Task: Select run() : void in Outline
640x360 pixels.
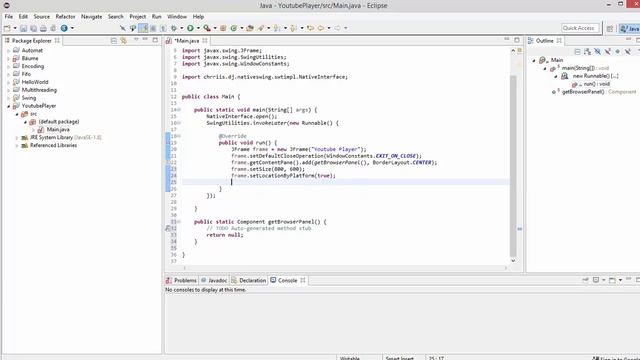Action: [597, 84]
